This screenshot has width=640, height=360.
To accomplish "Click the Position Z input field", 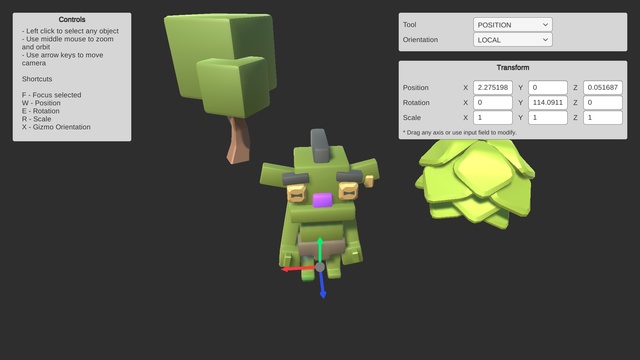I will tap(603, 87).
